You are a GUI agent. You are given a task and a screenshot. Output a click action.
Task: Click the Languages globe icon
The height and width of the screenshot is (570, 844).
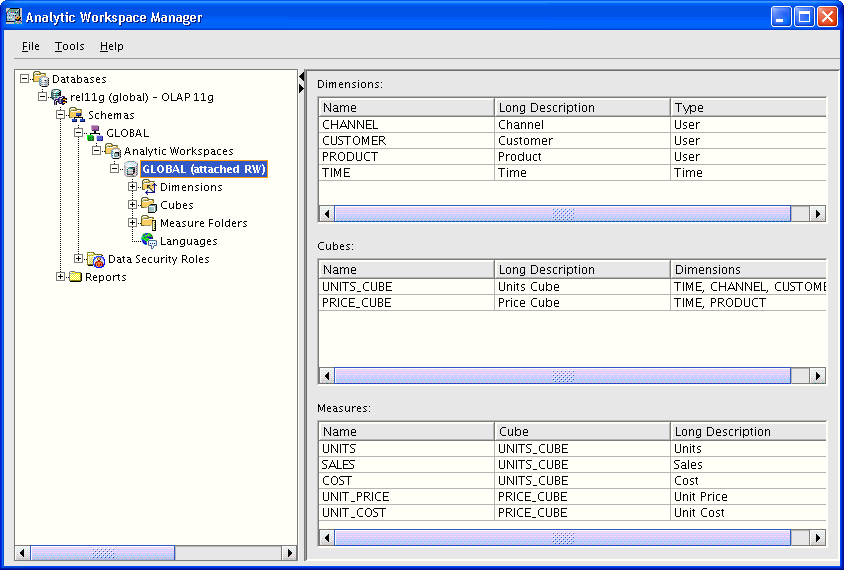pyautogui.click(x=149, y=241)
